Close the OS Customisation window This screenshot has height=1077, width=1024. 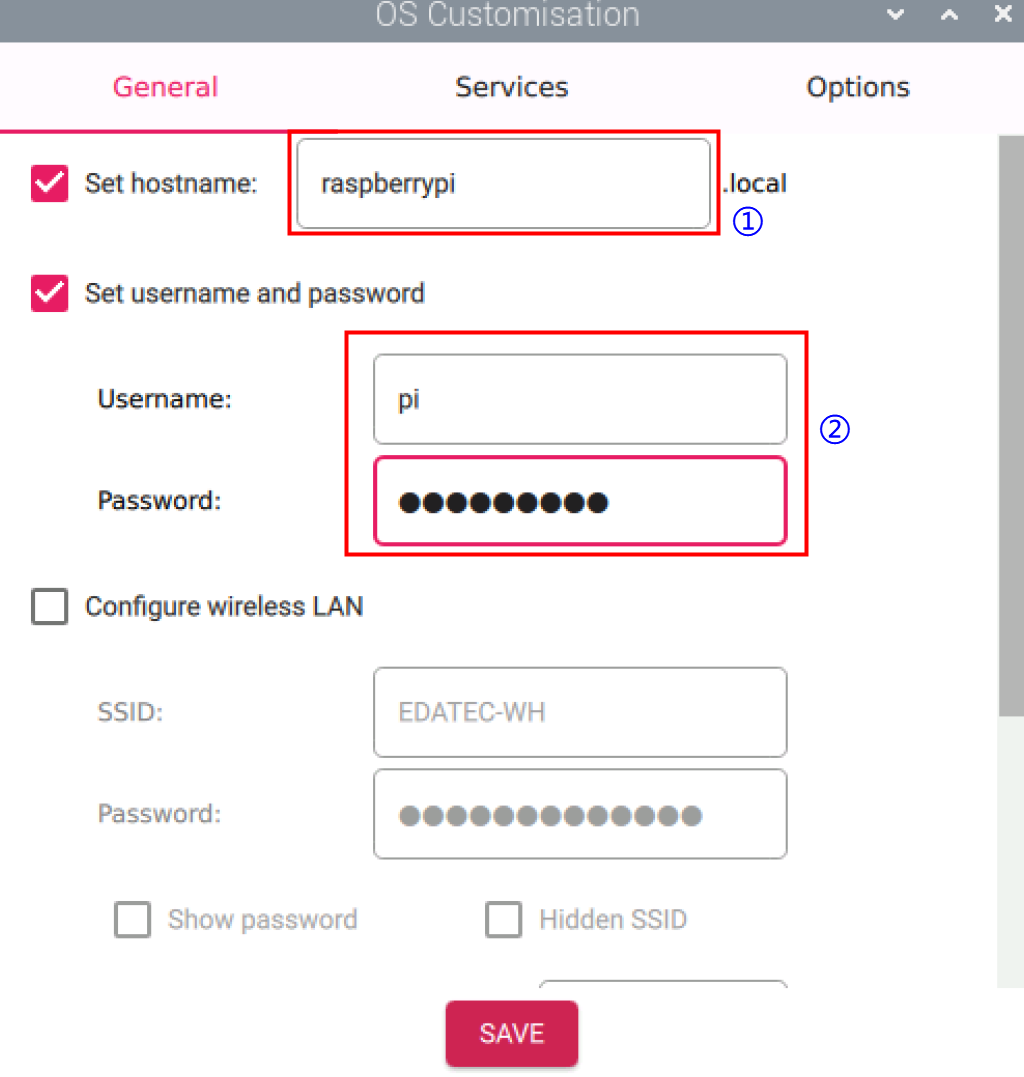click(x=1002, y=15)
